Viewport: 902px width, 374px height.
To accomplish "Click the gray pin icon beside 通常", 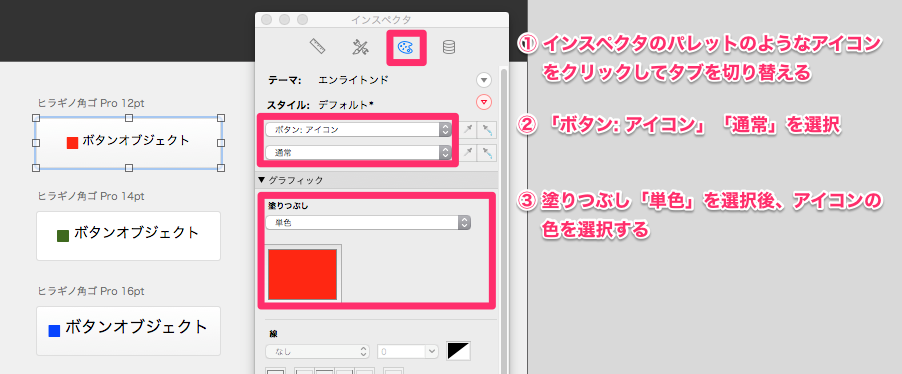I will (x=468, y=152).
